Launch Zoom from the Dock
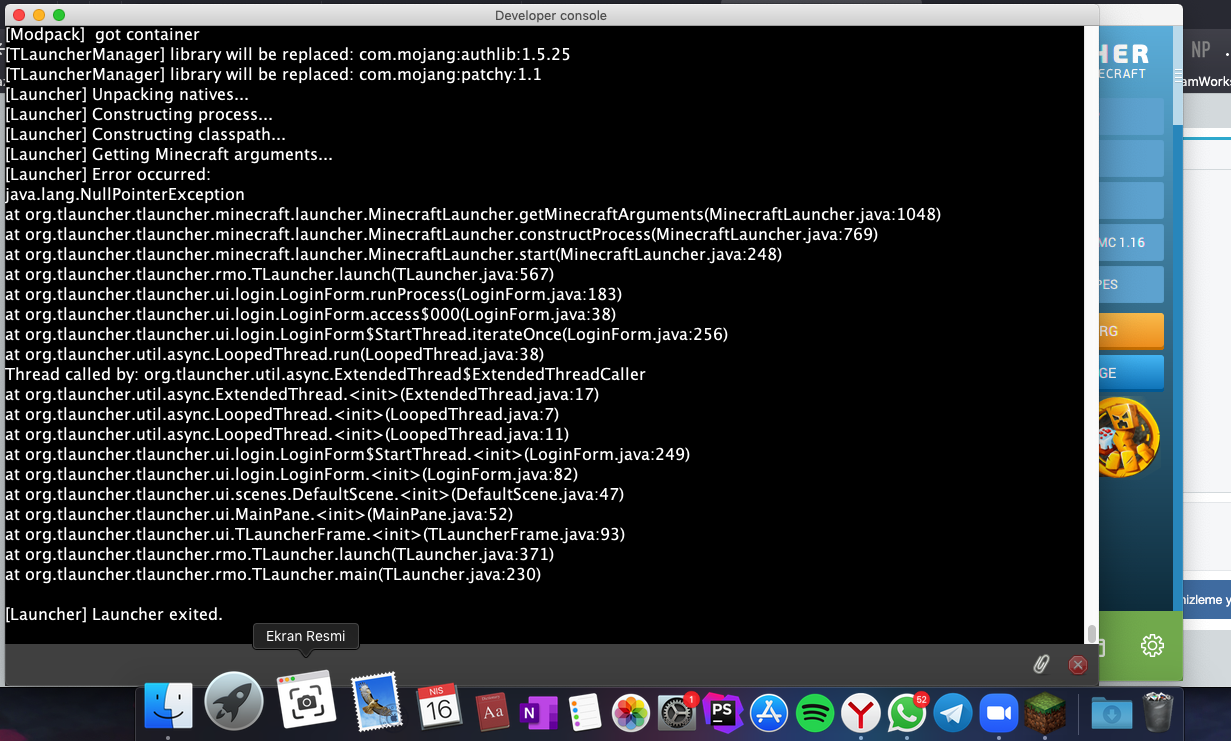This screenshot has width=1231, height=741. click(x=998, y=712)
